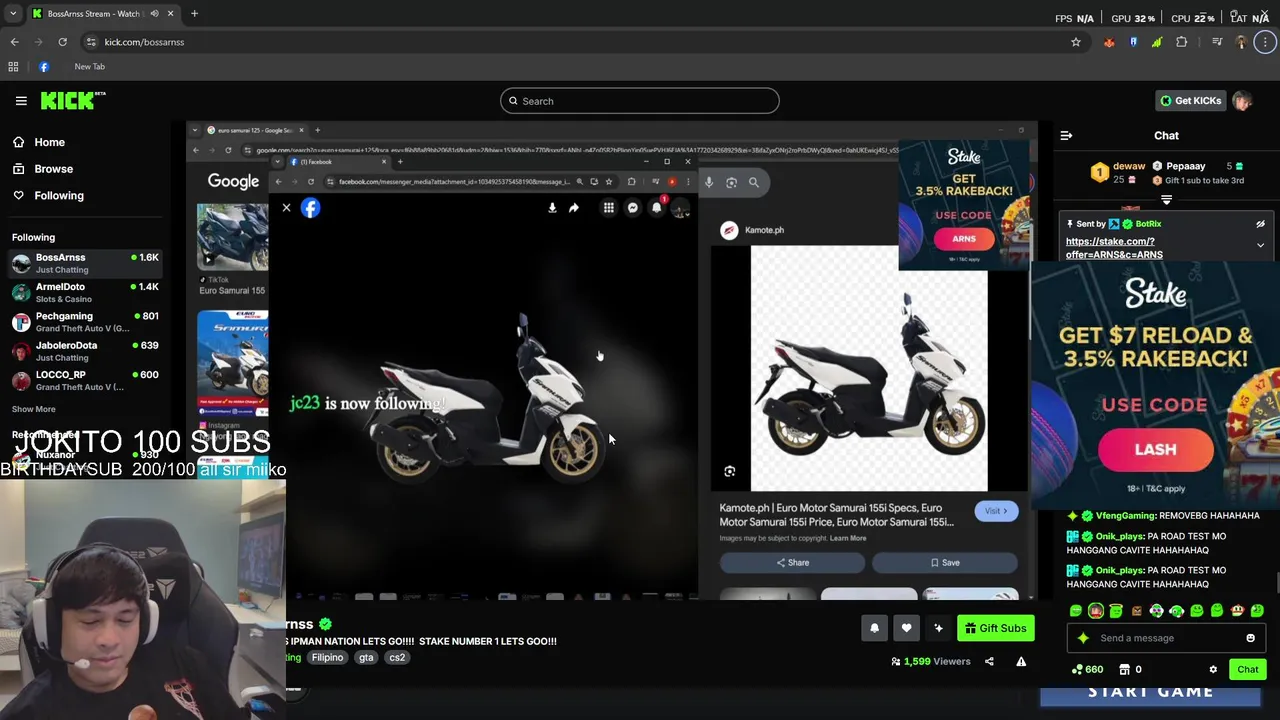Open the browser extensions puzzle icon

coord(1182,42)
